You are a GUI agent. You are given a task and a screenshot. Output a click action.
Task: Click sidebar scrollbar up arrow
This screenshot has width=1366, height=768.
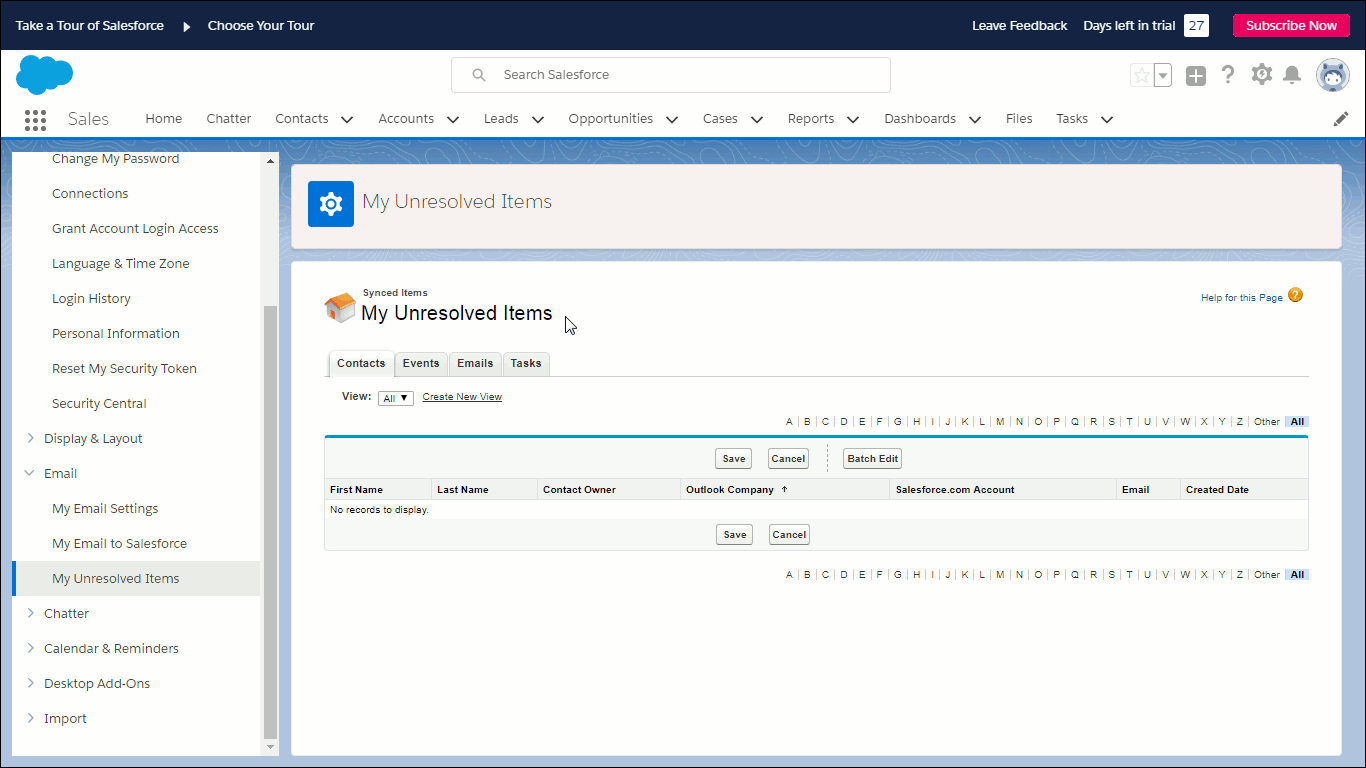pos(269,160)
